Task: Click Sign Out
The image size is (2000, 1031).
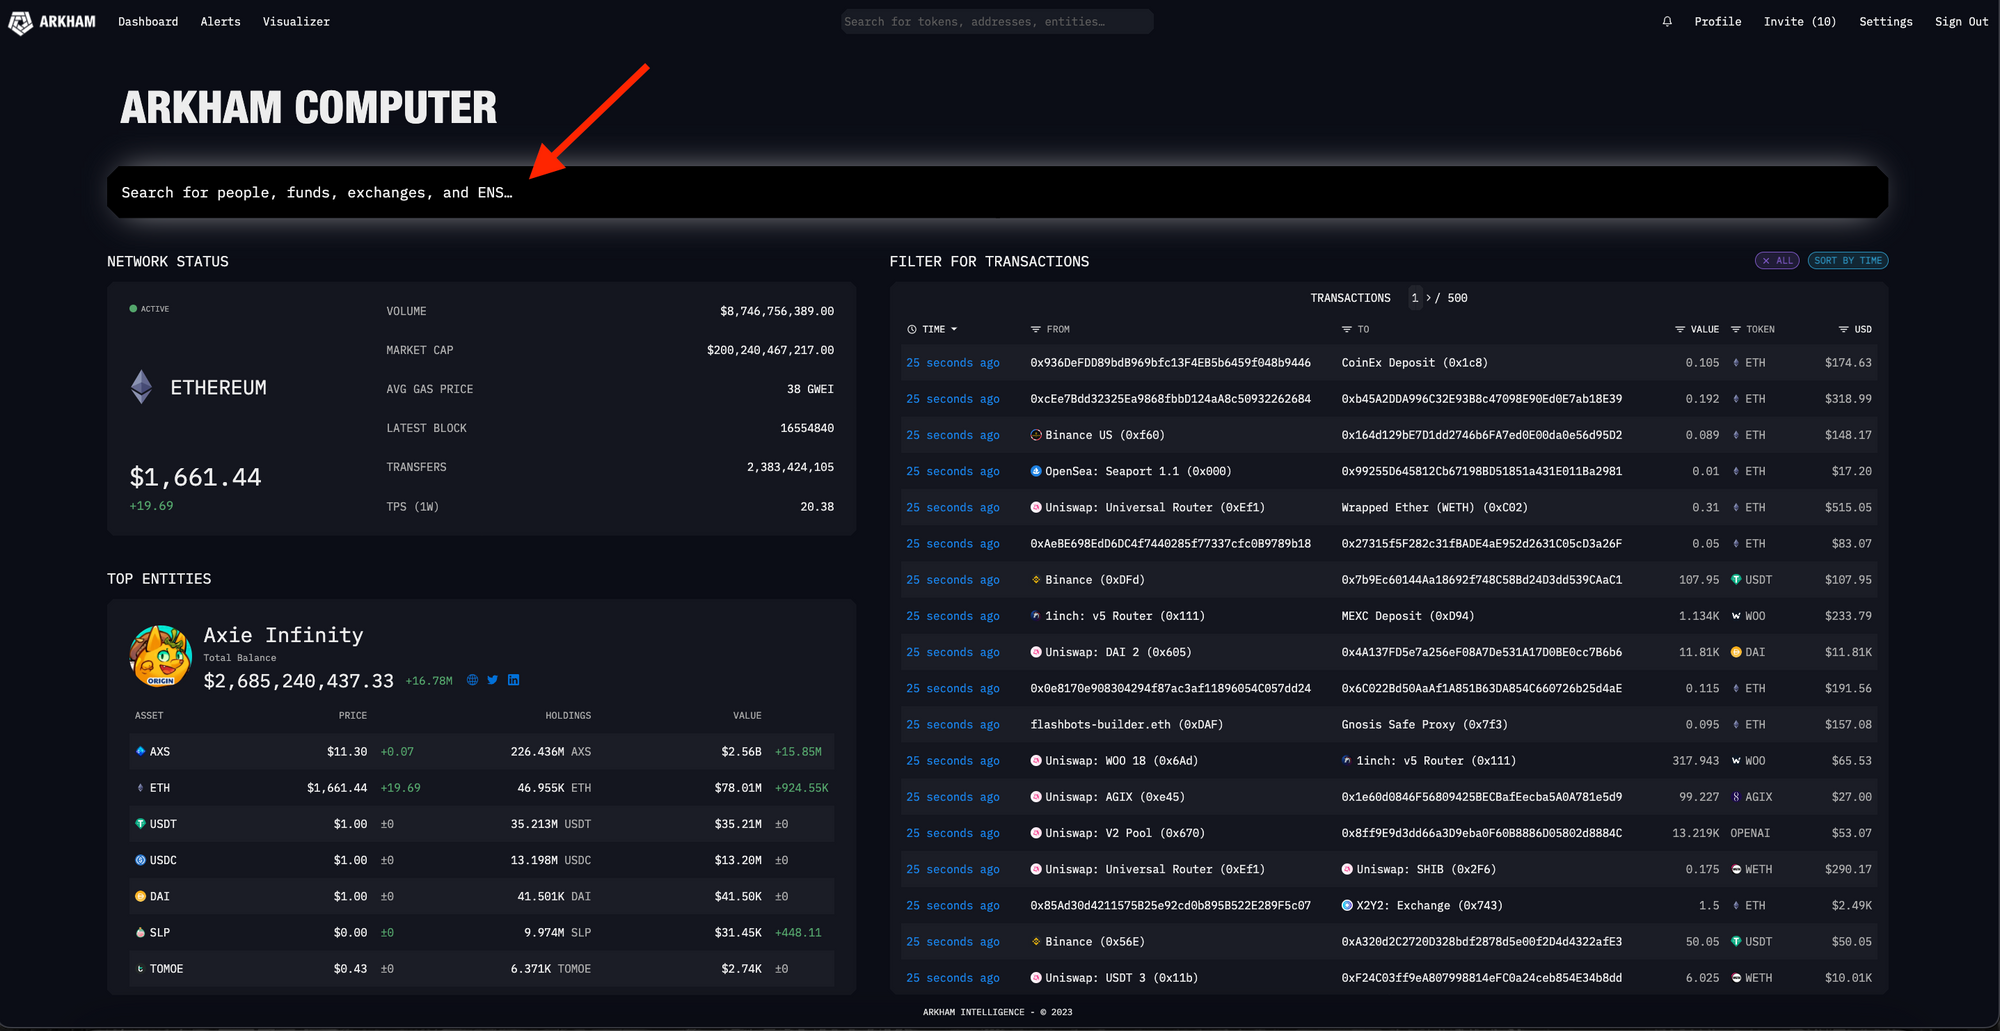Action: [x=1961, y=22]
